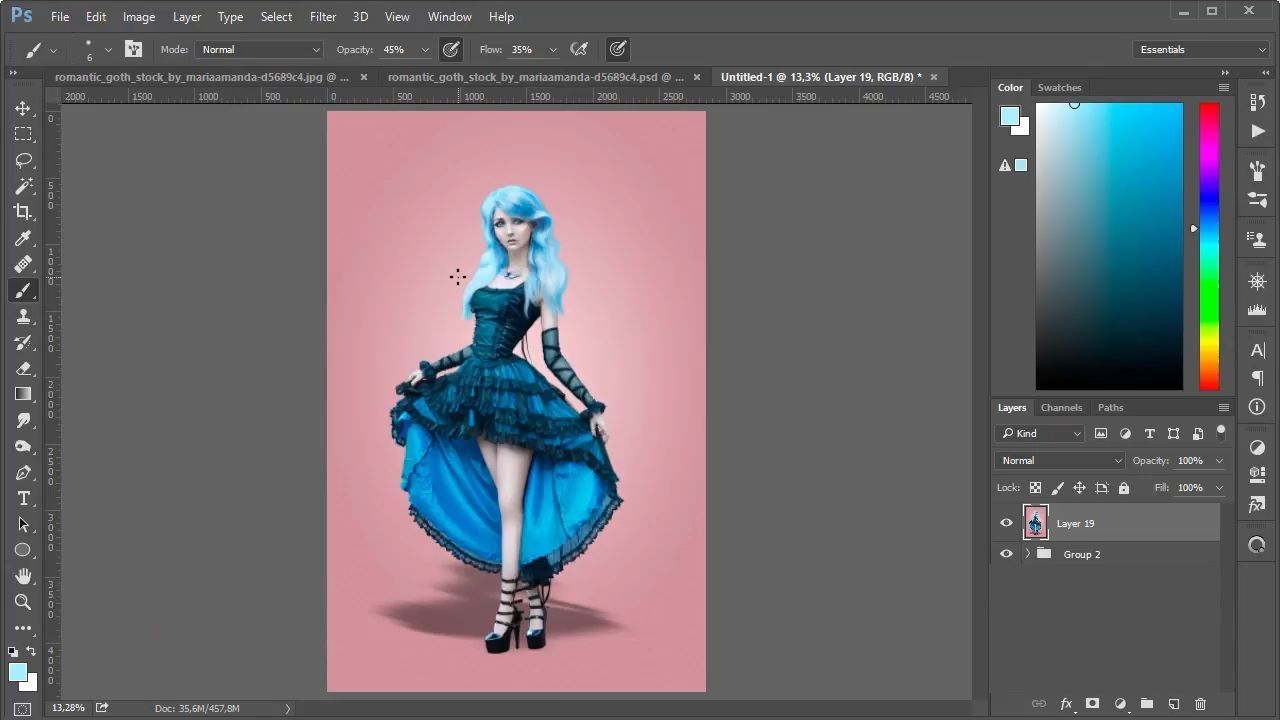
Task: Switch to the Swatches tab
Action: pyautogui.click(x=1059, y=88)
